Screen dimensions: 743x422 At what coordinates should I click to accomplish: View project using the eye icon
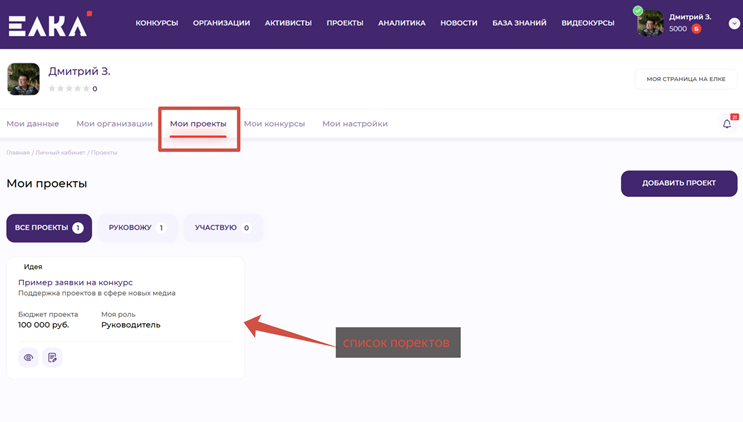tap(28, 357)
